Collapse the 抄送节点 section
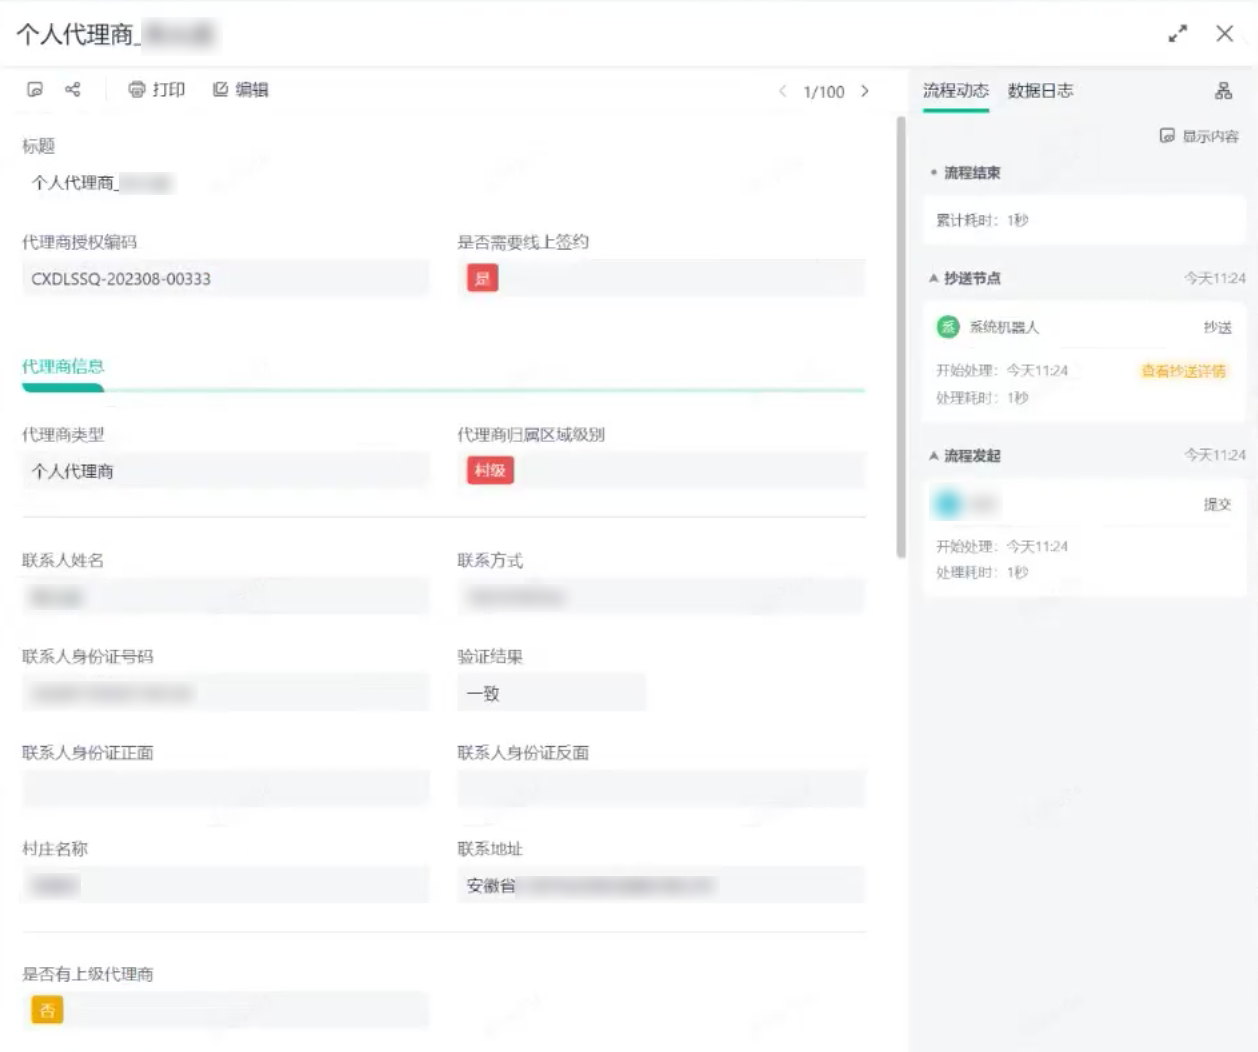The width and height of the screenshot is (1258, 1052). [934, 278]
